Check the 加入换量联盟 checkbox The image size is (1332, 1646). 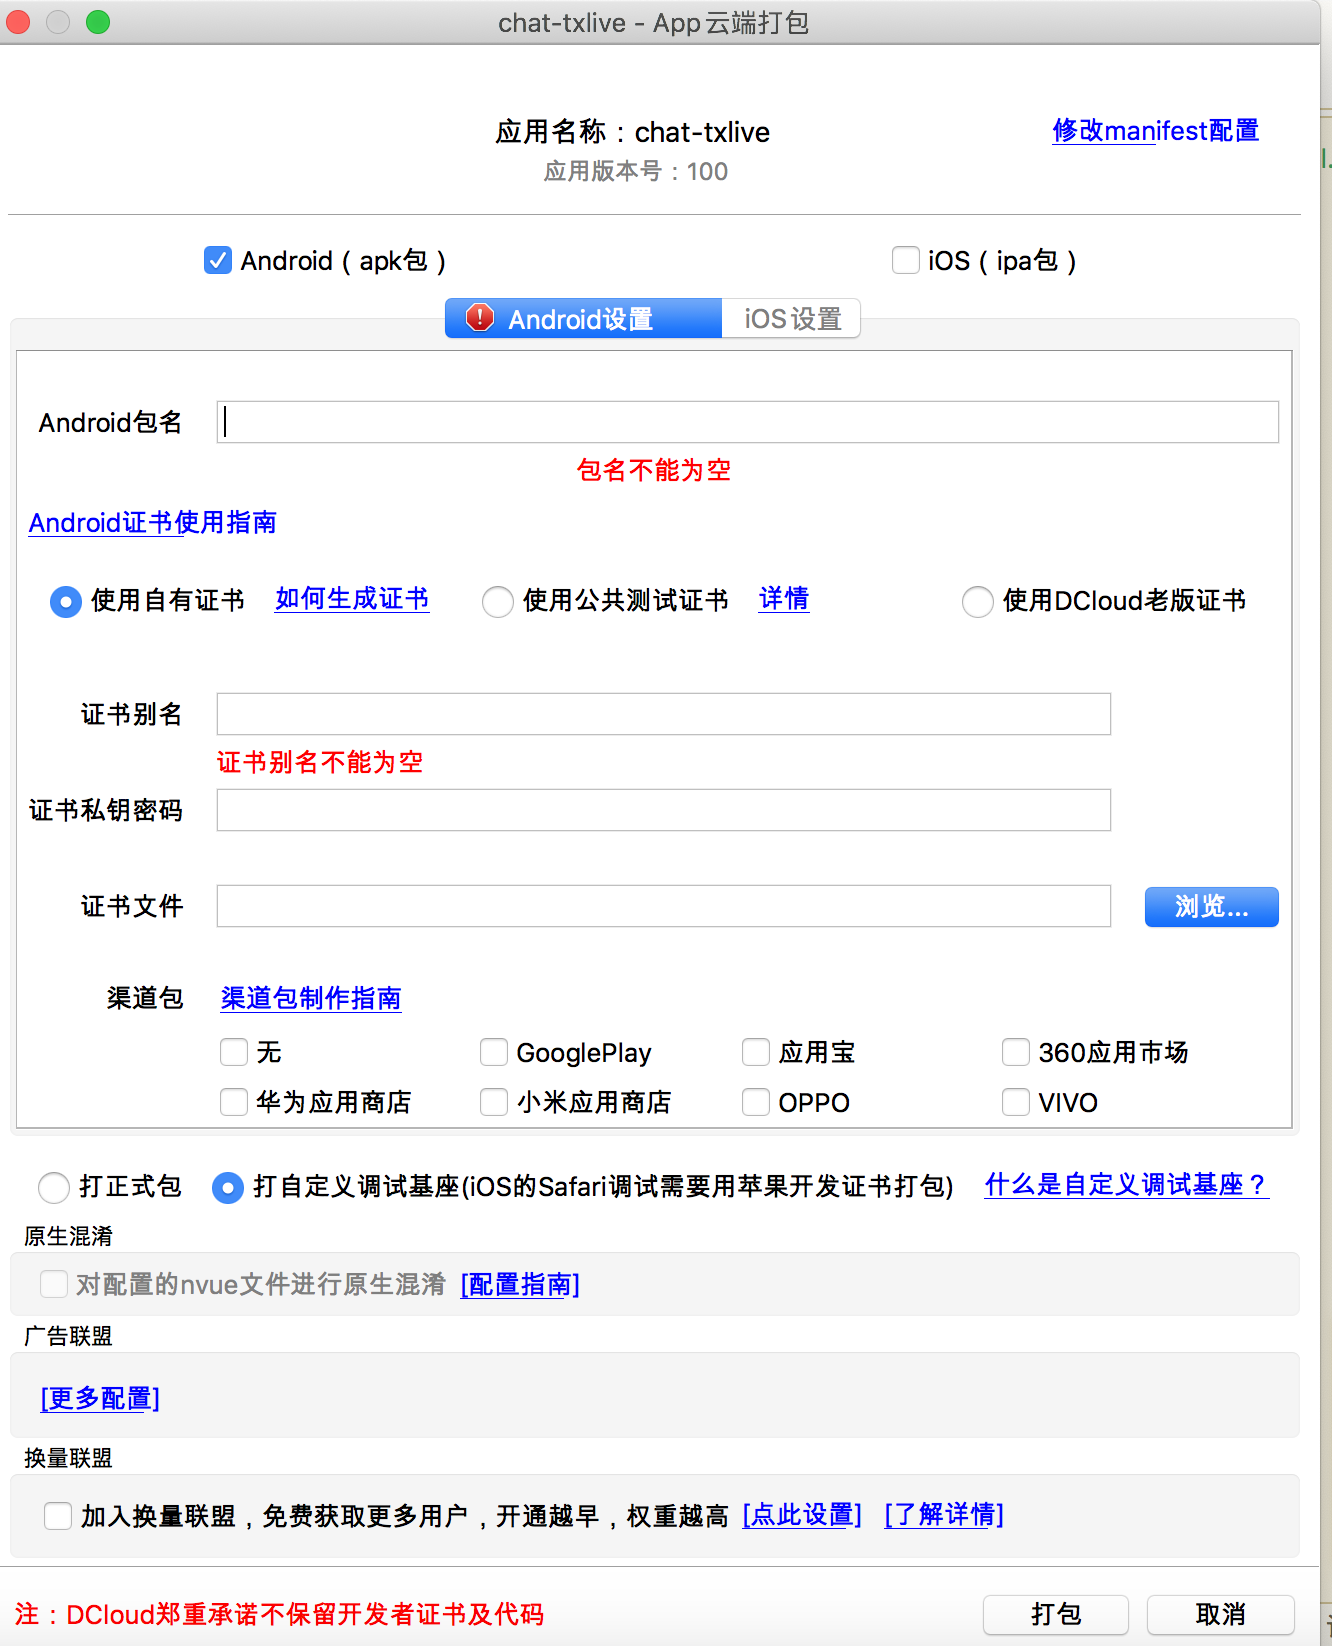[58, 1516]
